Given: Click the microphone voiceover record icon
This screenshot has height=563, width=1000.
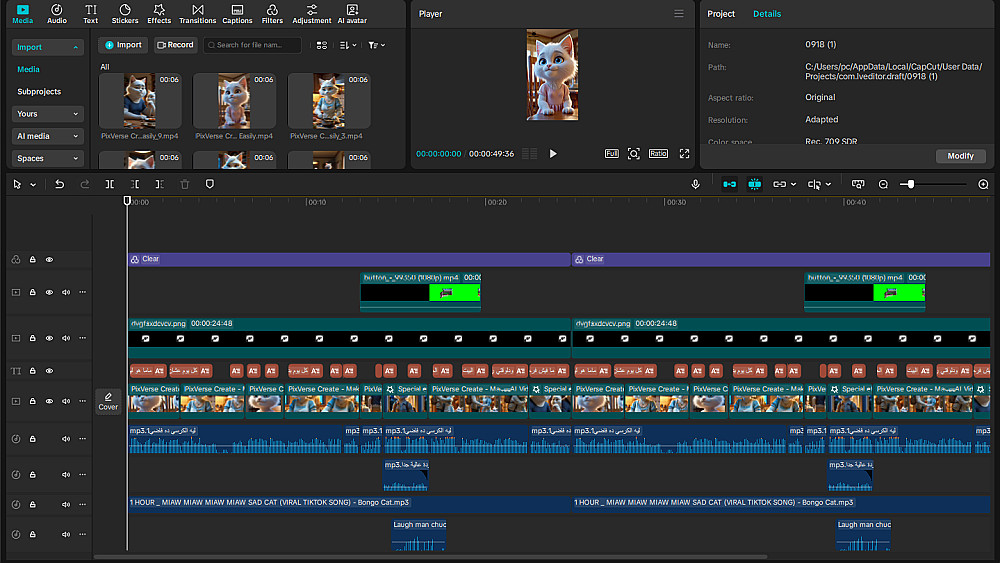Looking at the screenshot, I should tap(696, 184).
